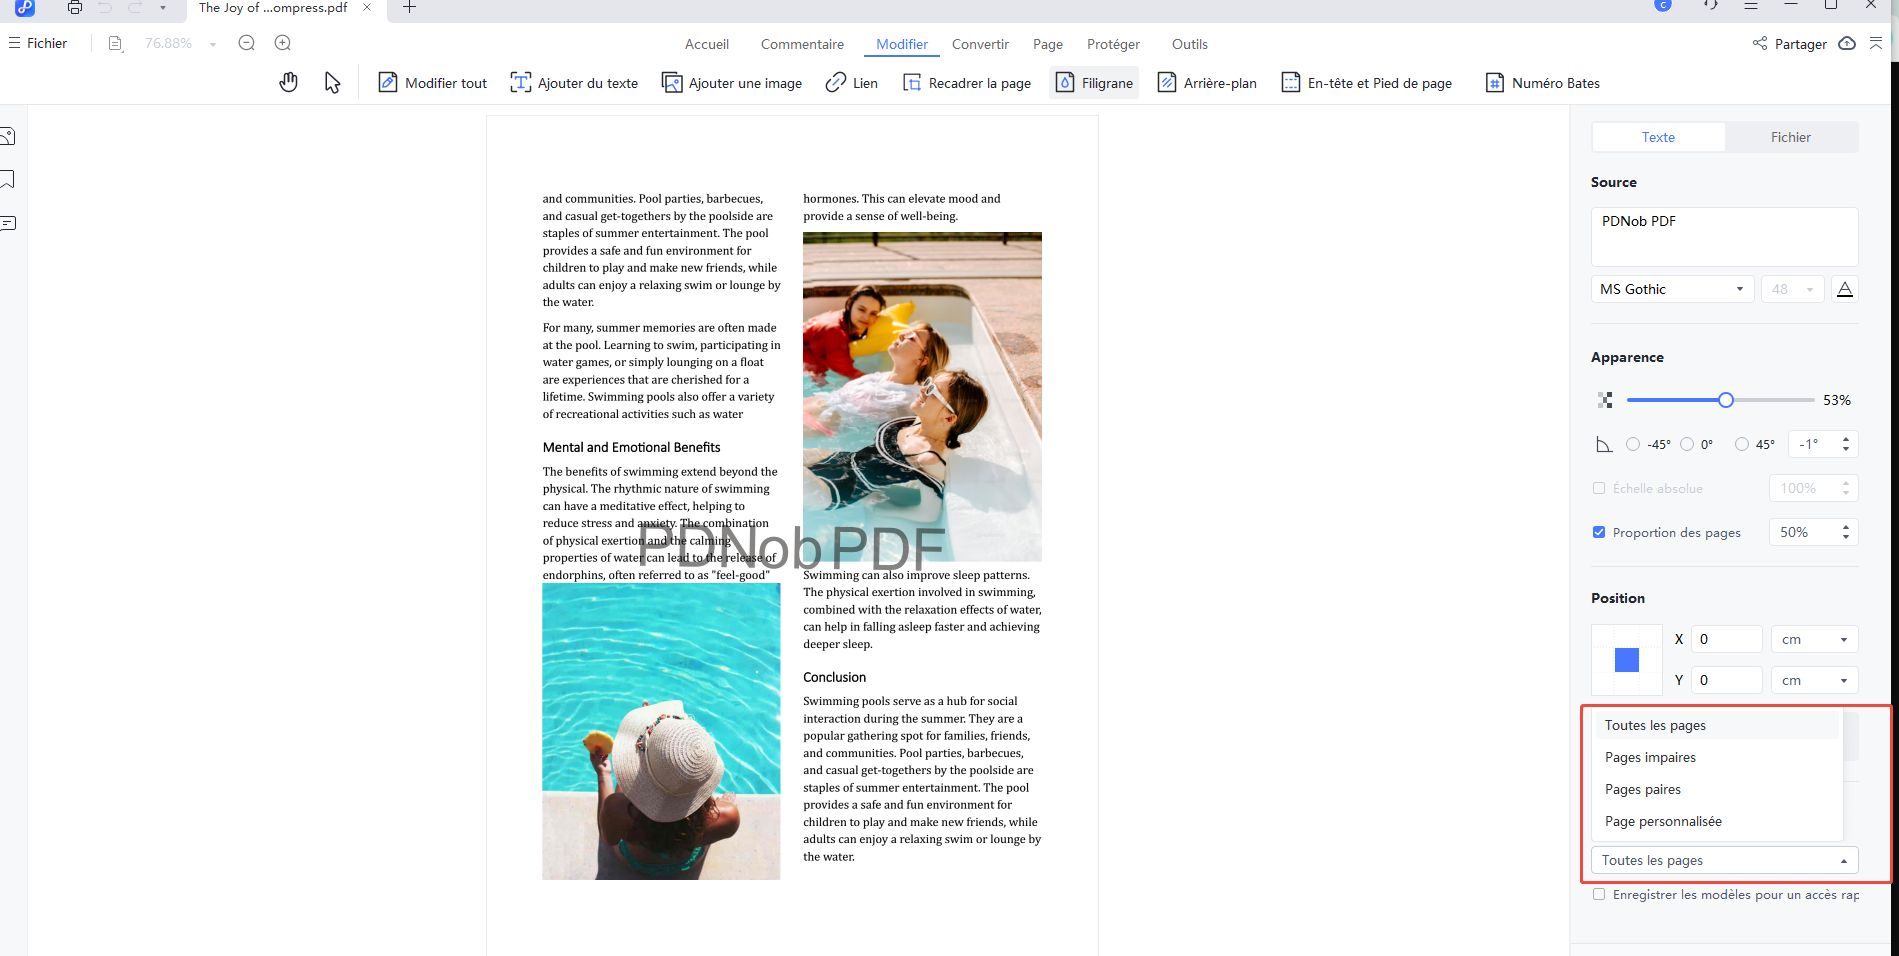Select the 45° rotation radio button

pos(1741,443)
